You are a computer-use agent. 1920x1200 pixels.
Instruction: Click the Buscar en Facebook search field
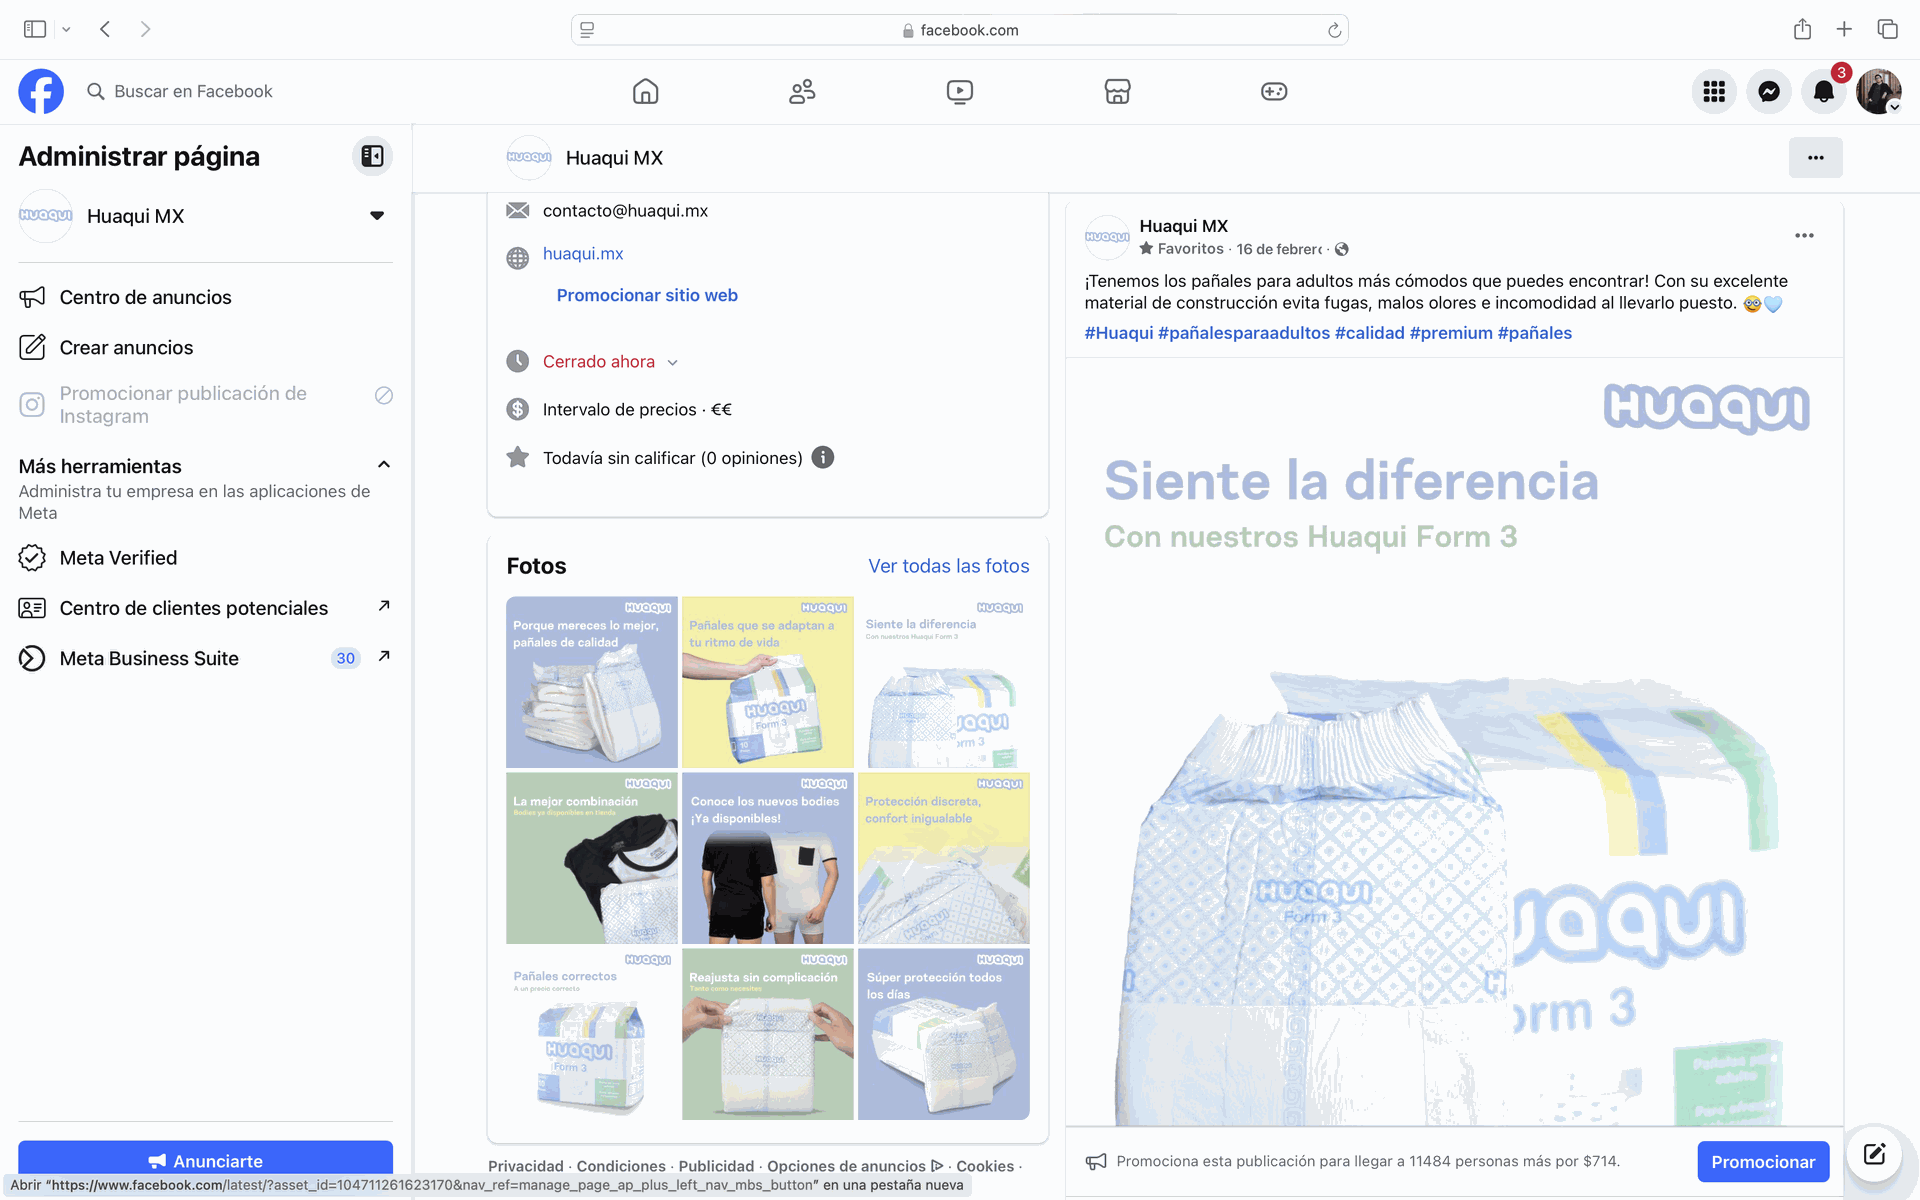(x=193, y=92)
